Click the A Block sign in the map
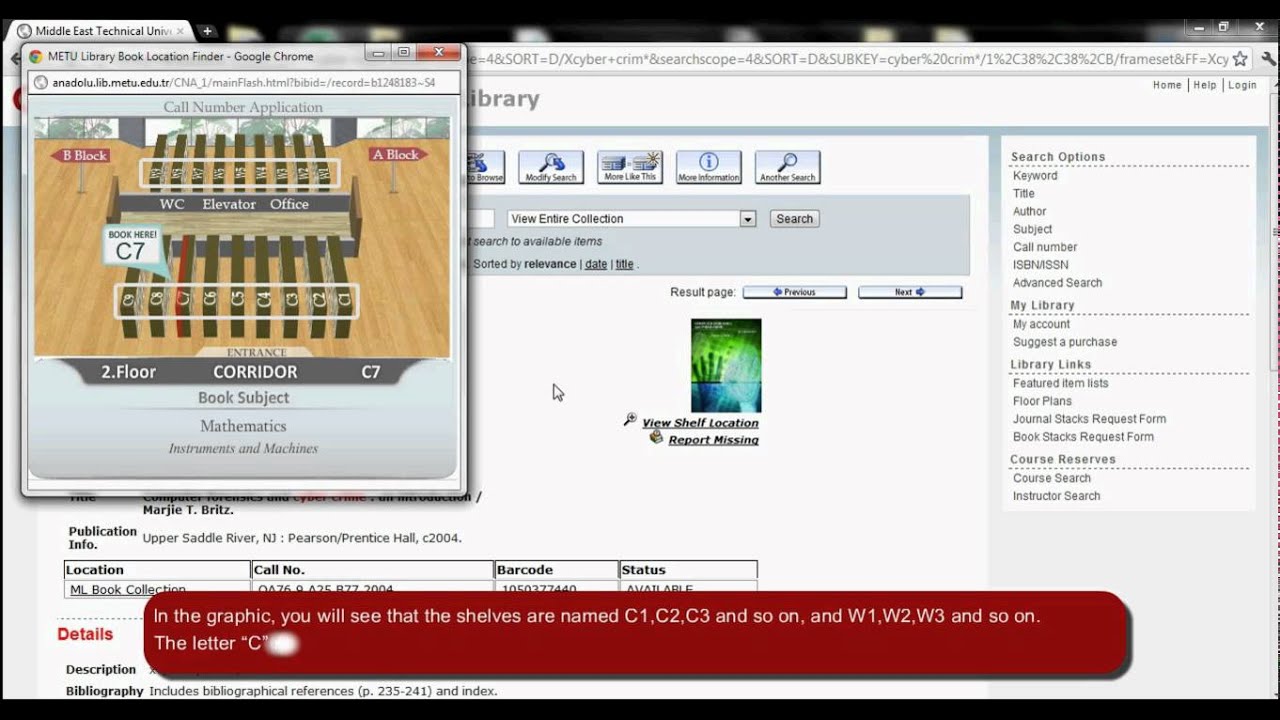Image resolution: width=1280 pixels, height=720 pixels. click(x=396, y=154)
